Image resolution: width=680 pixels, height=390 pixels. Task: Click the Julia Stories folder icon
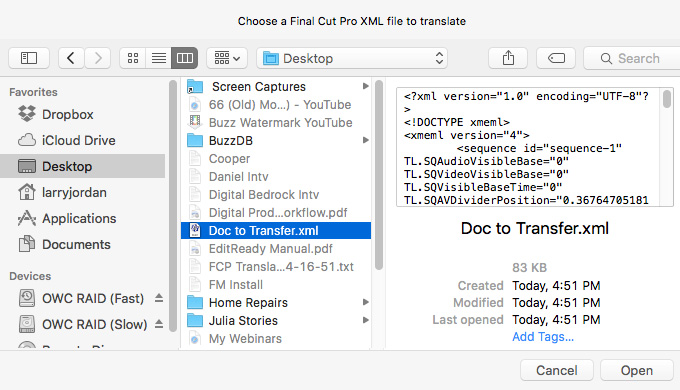click(195, 321)
